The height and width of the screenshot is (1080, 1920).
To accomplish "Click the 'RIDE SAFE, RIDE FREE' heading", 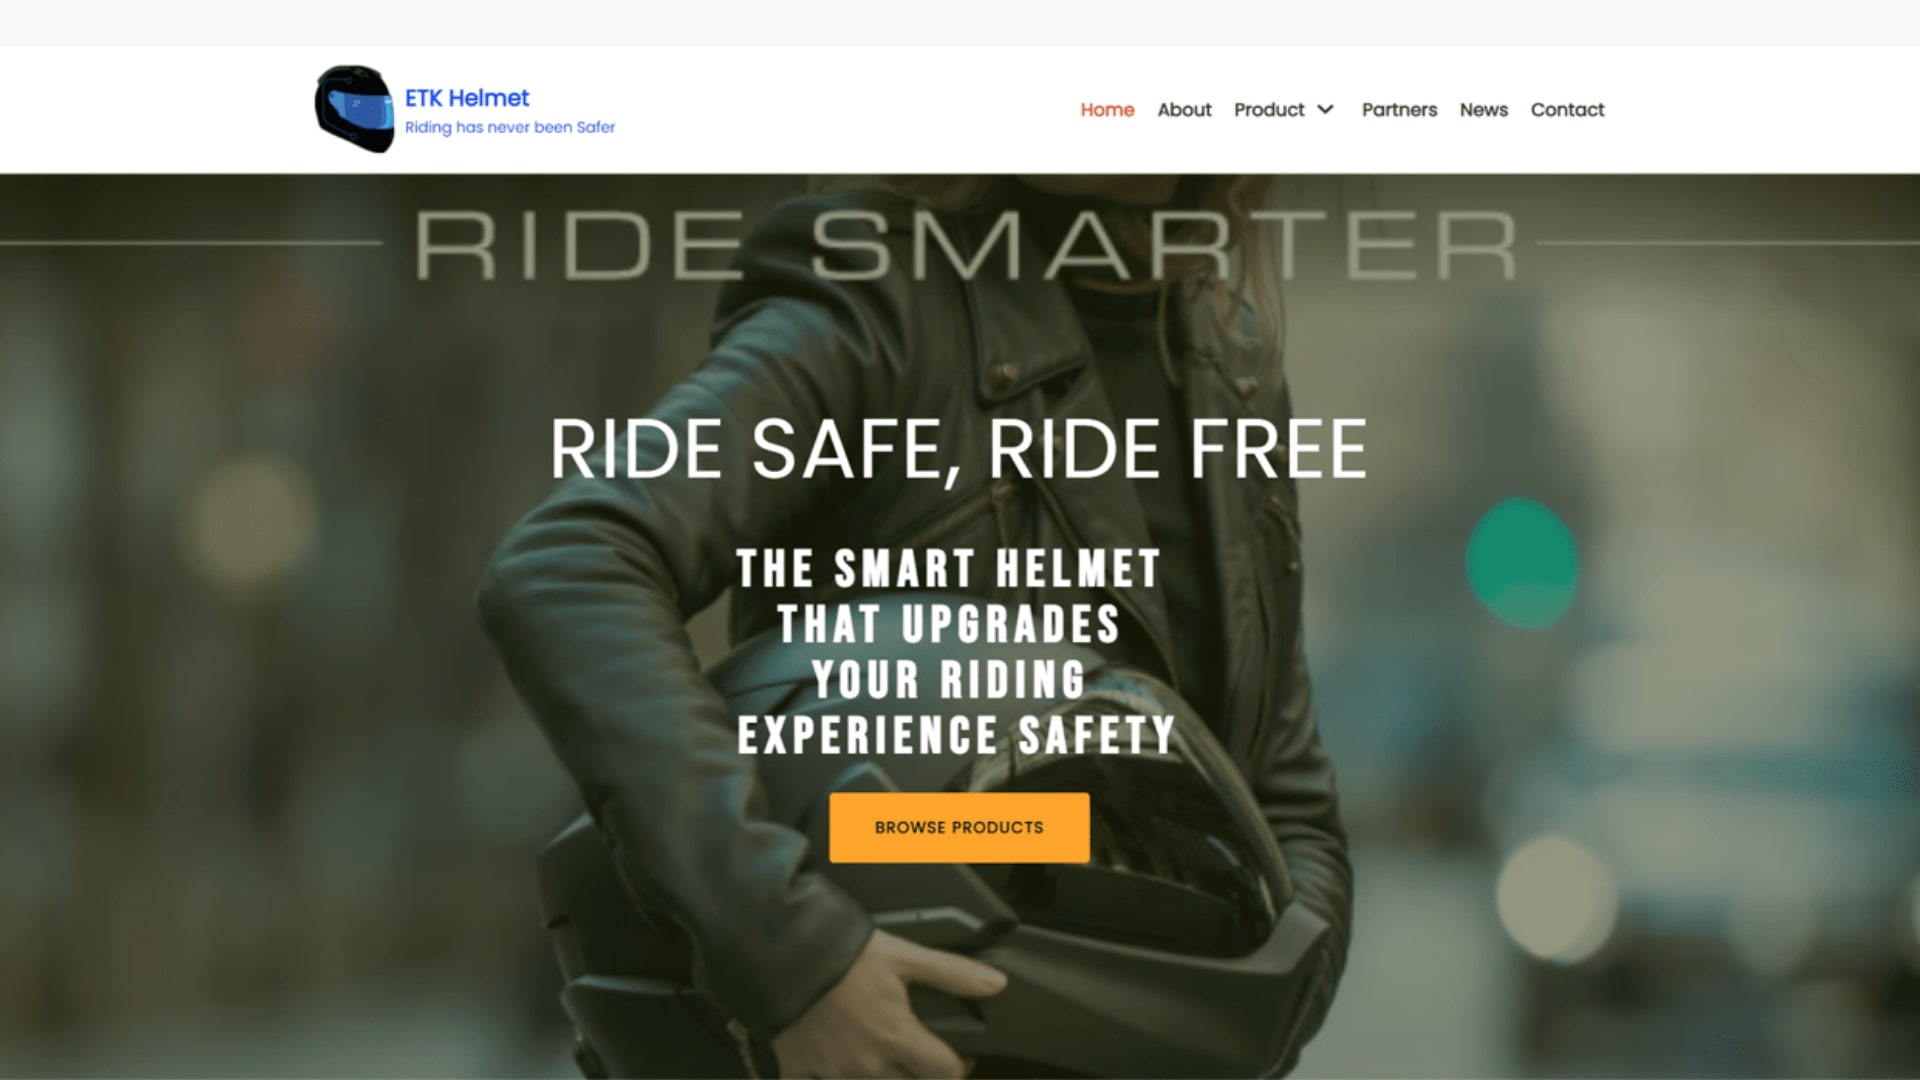I will tap(958, 449).
